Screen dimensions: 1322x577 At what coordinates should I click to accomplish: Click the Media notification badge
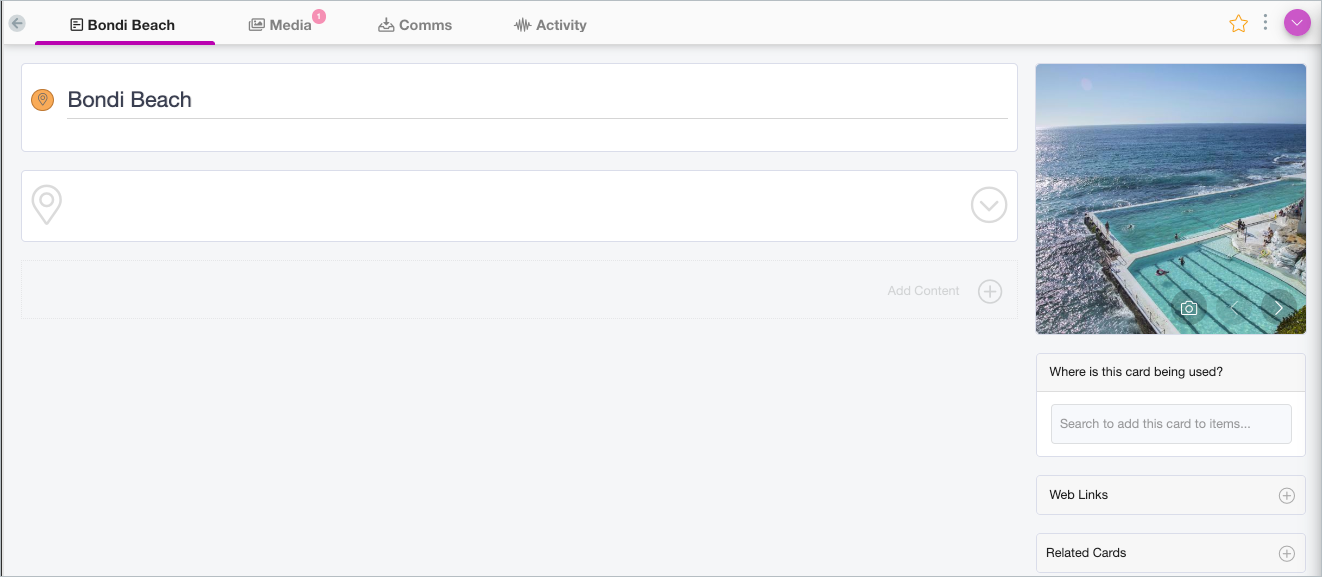(319, 16)
